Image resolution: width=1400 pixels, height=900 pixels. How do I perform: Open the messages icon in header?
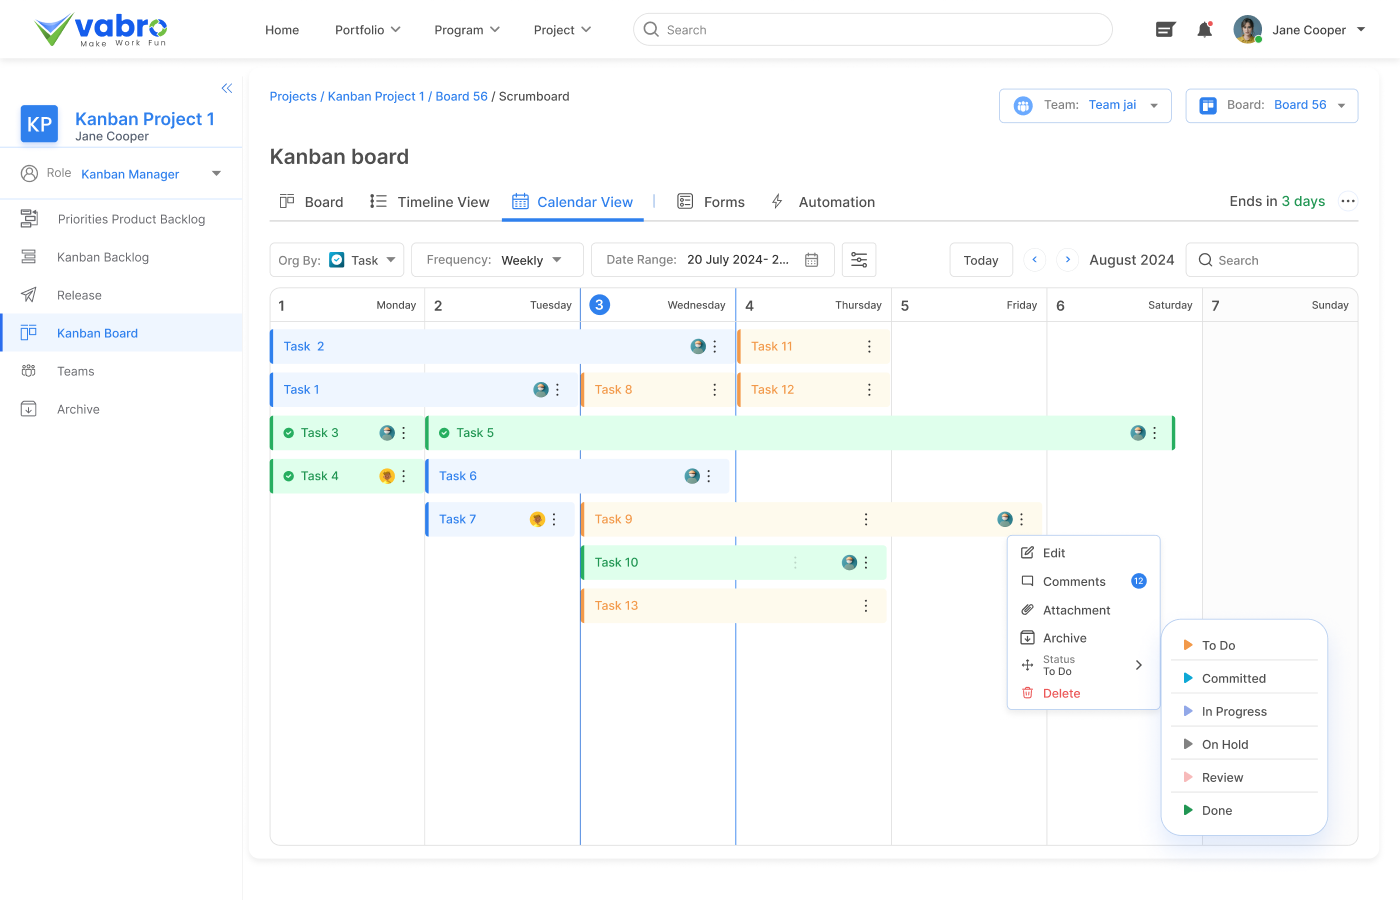(x=1165, y=30)
